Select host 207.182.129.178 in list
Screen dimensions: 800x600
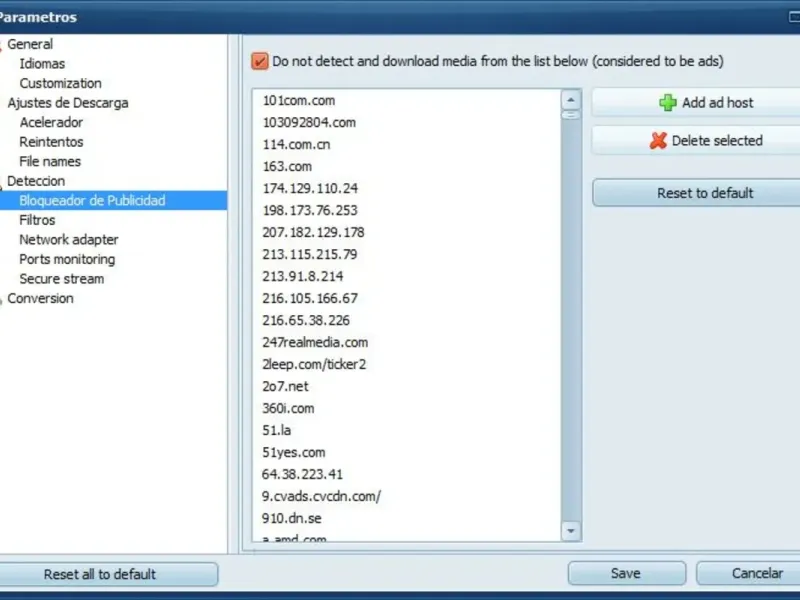coord(313,232)
